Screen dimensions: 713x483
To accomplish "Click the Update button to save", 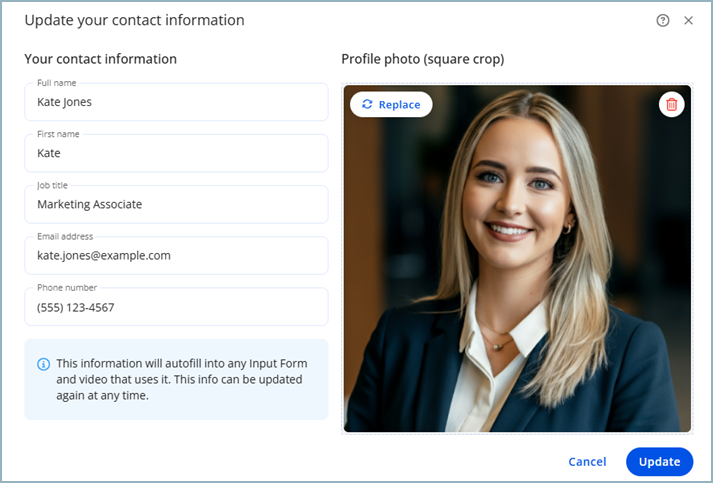I will tap(659, 462).
